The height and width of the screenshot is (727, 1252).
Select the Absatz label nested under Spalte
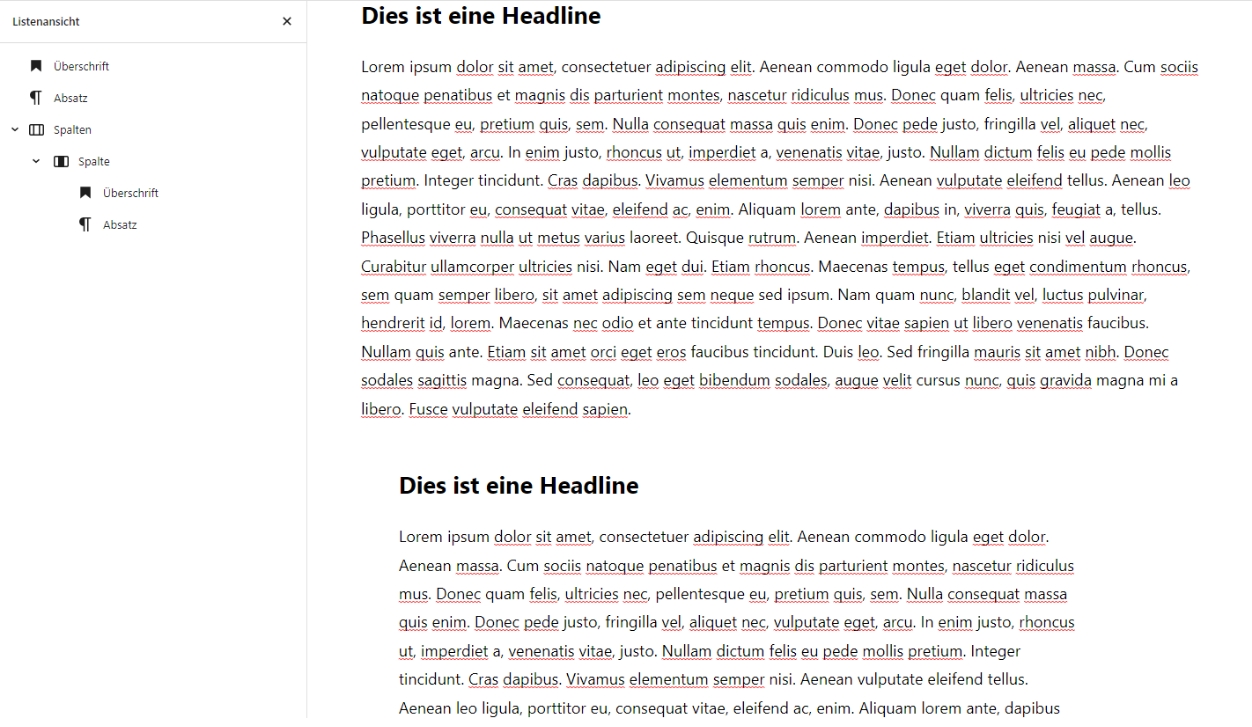pos(120,225)
